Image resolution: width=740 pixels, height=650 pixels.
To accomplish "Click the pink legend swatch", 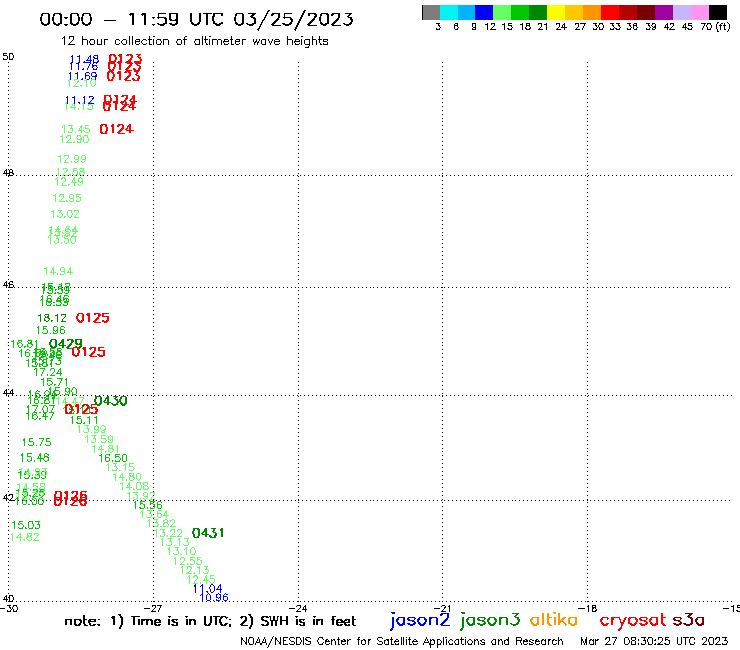I will point(699,12).
